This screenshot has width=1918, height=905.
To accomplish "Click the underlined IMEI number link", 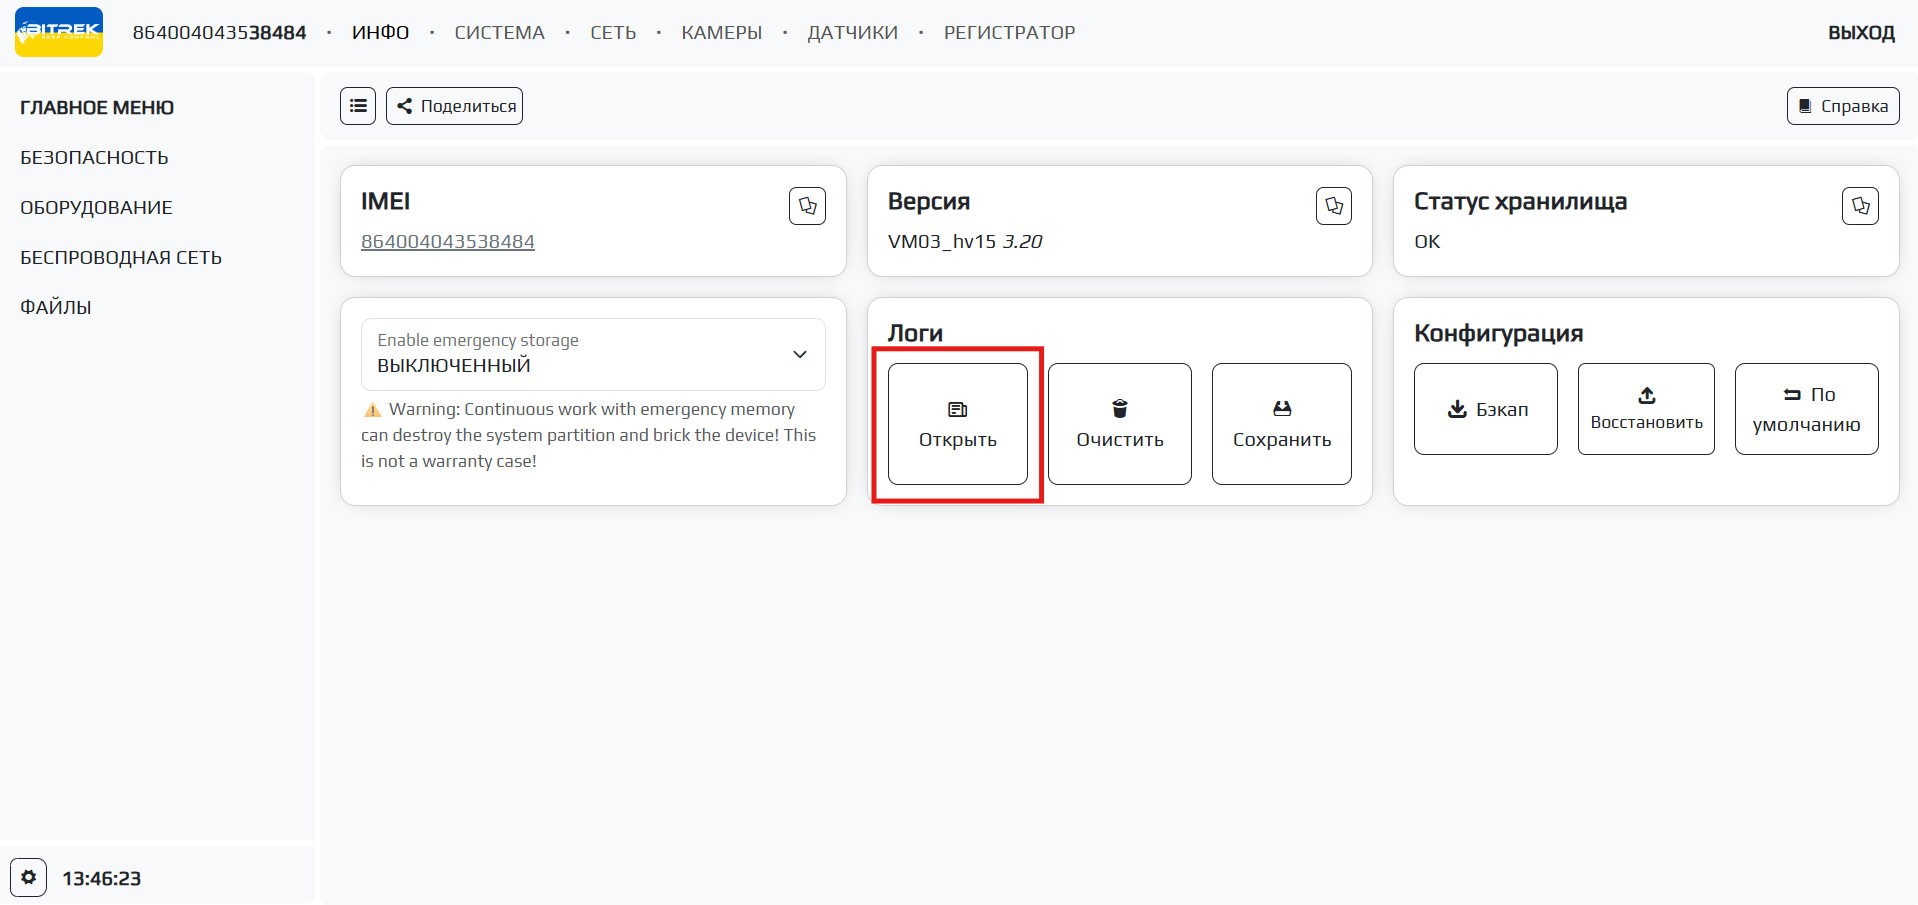I will [447, 242].
